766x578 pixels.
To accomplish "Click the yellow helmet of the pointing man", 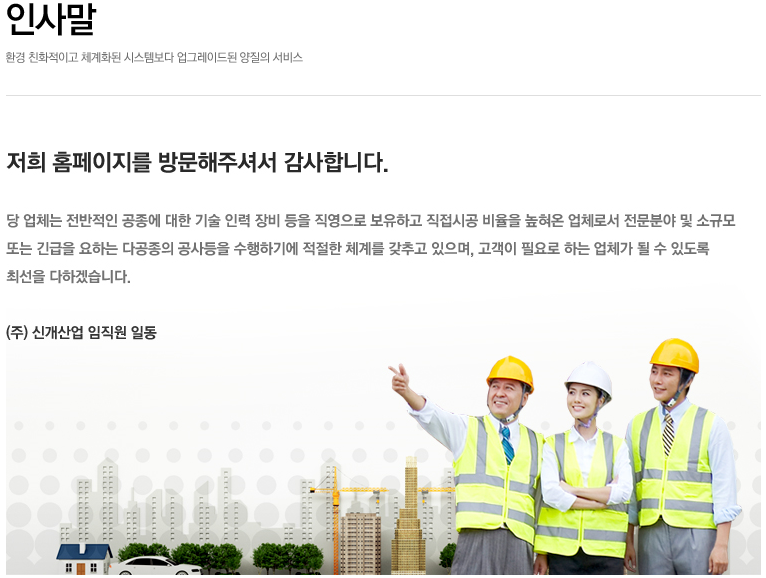I will pos(510,372).
